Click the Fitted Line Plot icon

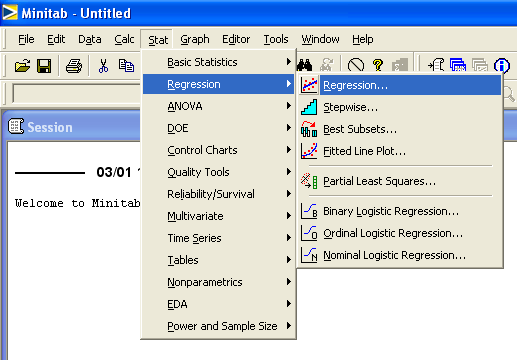[x=309, y=151]
